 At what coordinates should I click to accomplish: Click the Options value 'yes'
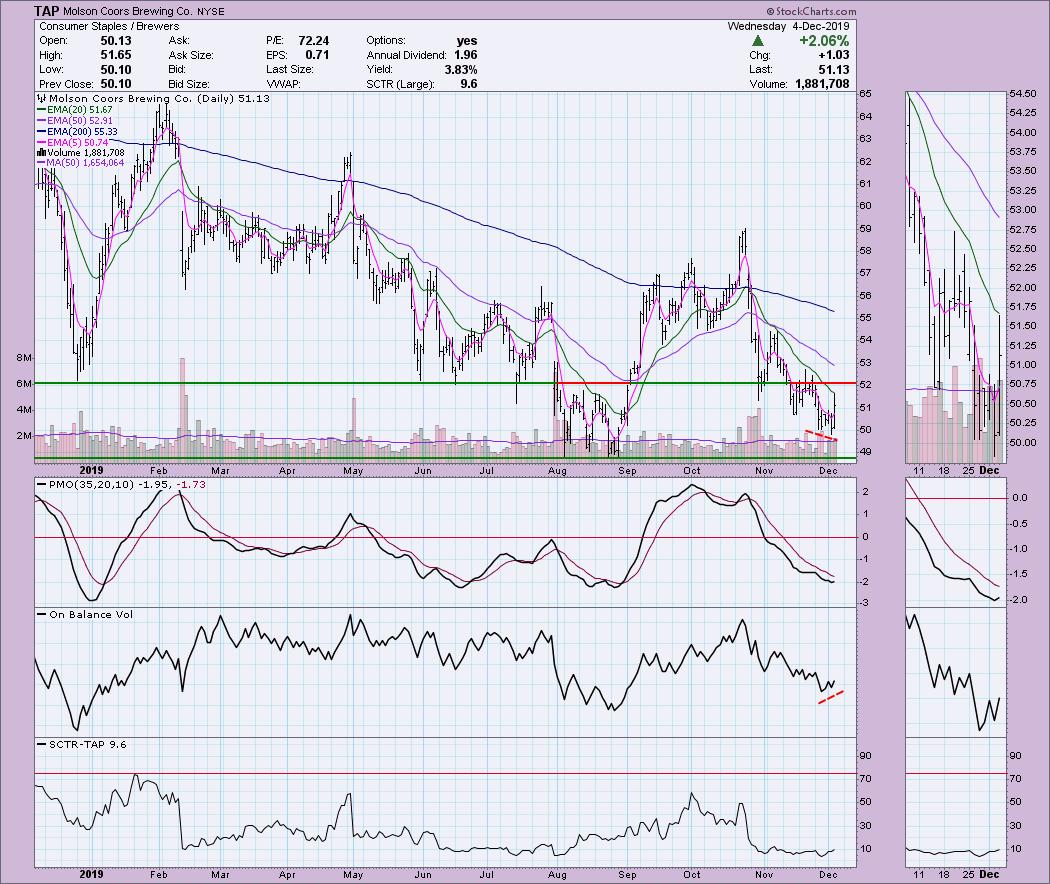[x=467, y=41]
